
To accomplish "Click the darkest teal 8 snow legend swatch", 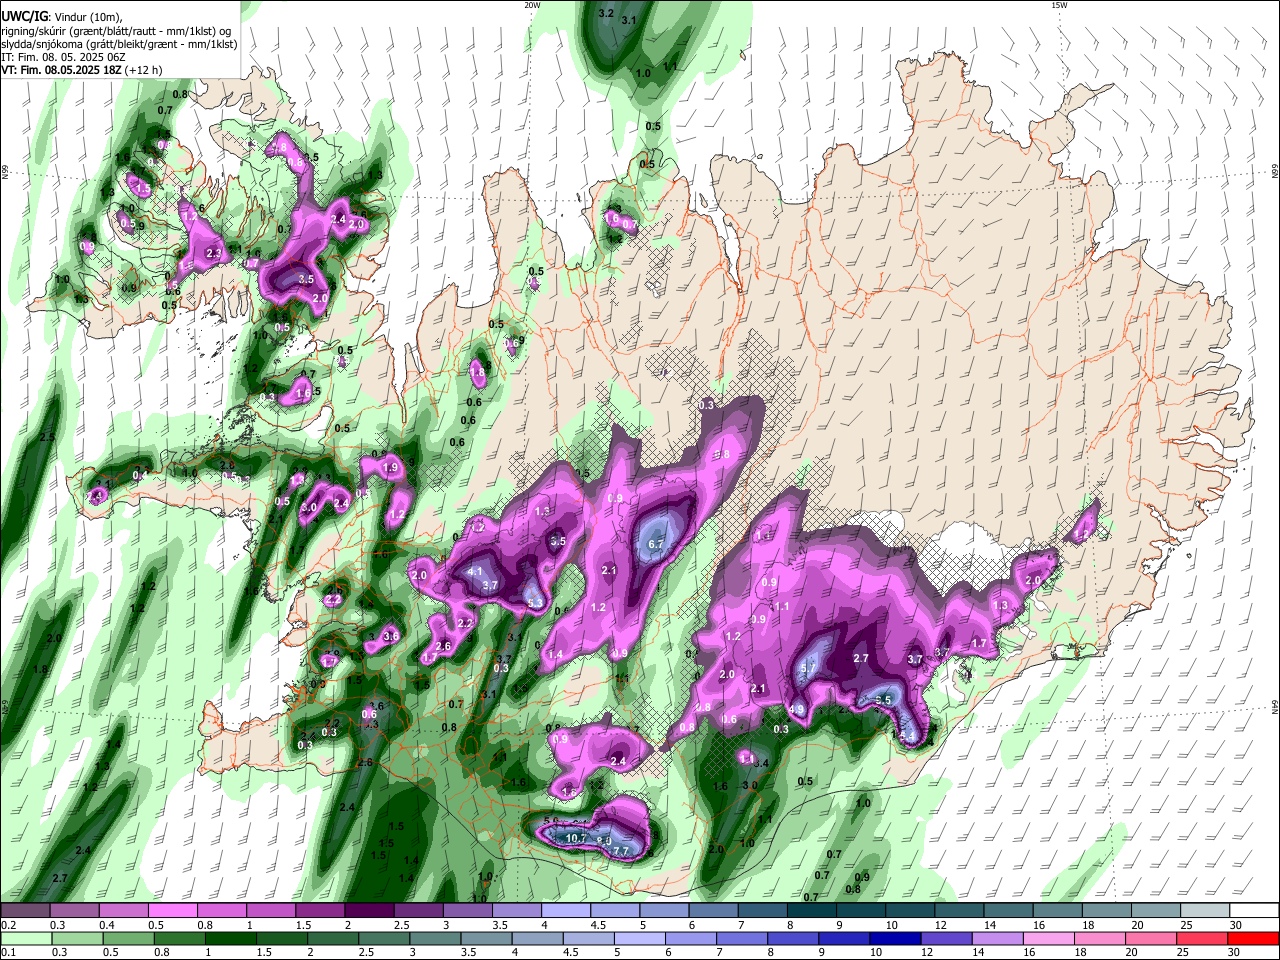I will click(812, 911).
